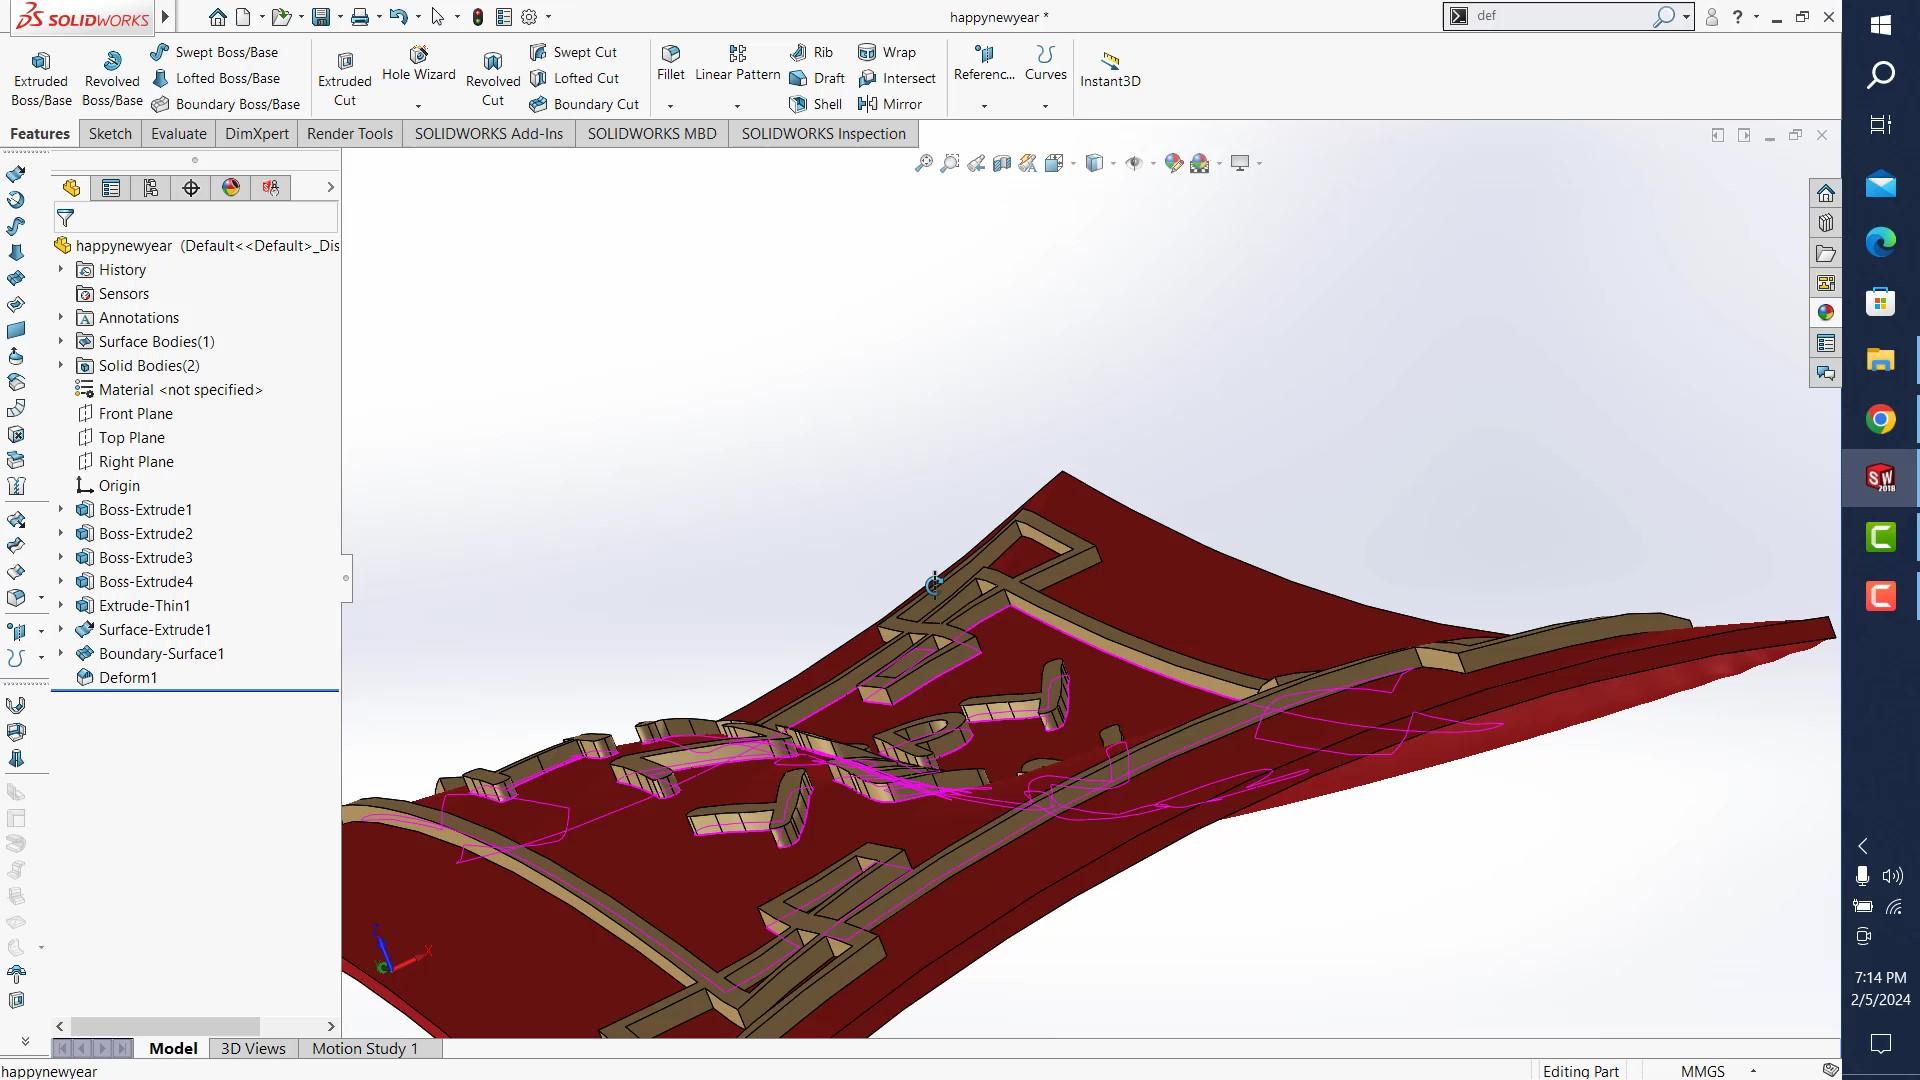This screenshot has height=1080, width=1920.
Task: Open the DimXpertManager tab icon
Action: pyautogui.click(x=191, y=188)
